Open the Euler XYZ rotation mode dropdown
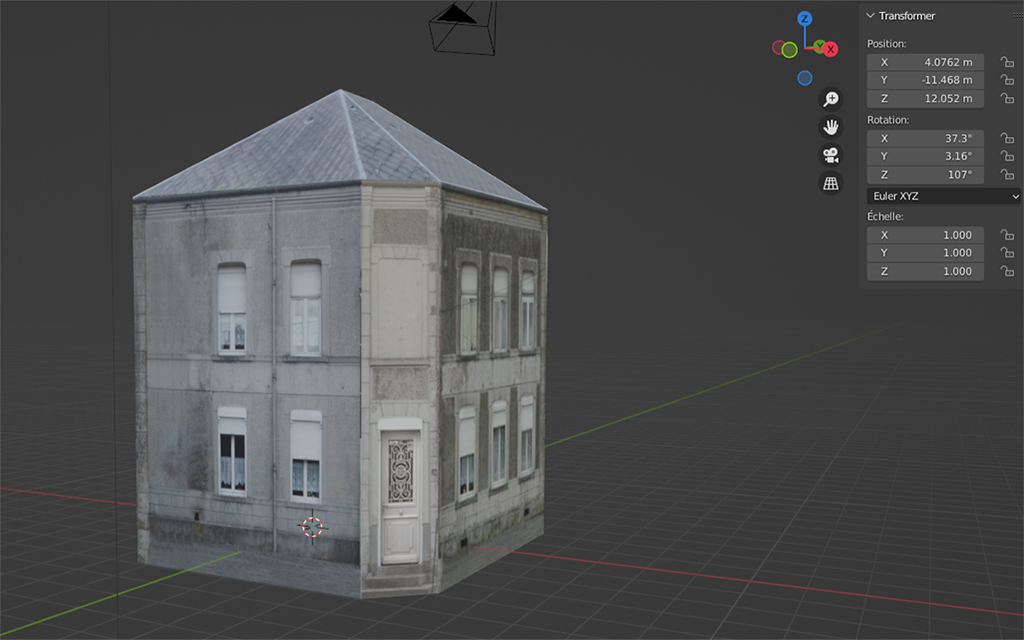 coord(943,196)
